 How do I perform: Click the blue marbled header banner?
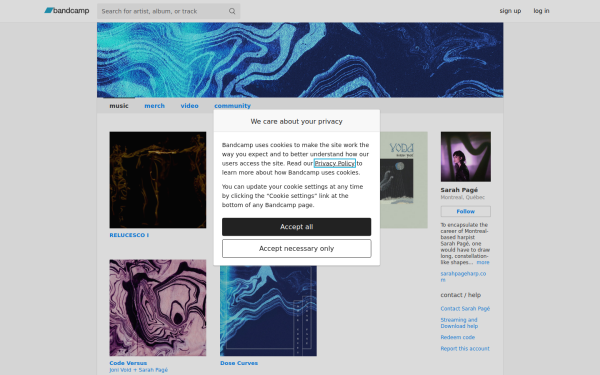[x=300, y=60]
